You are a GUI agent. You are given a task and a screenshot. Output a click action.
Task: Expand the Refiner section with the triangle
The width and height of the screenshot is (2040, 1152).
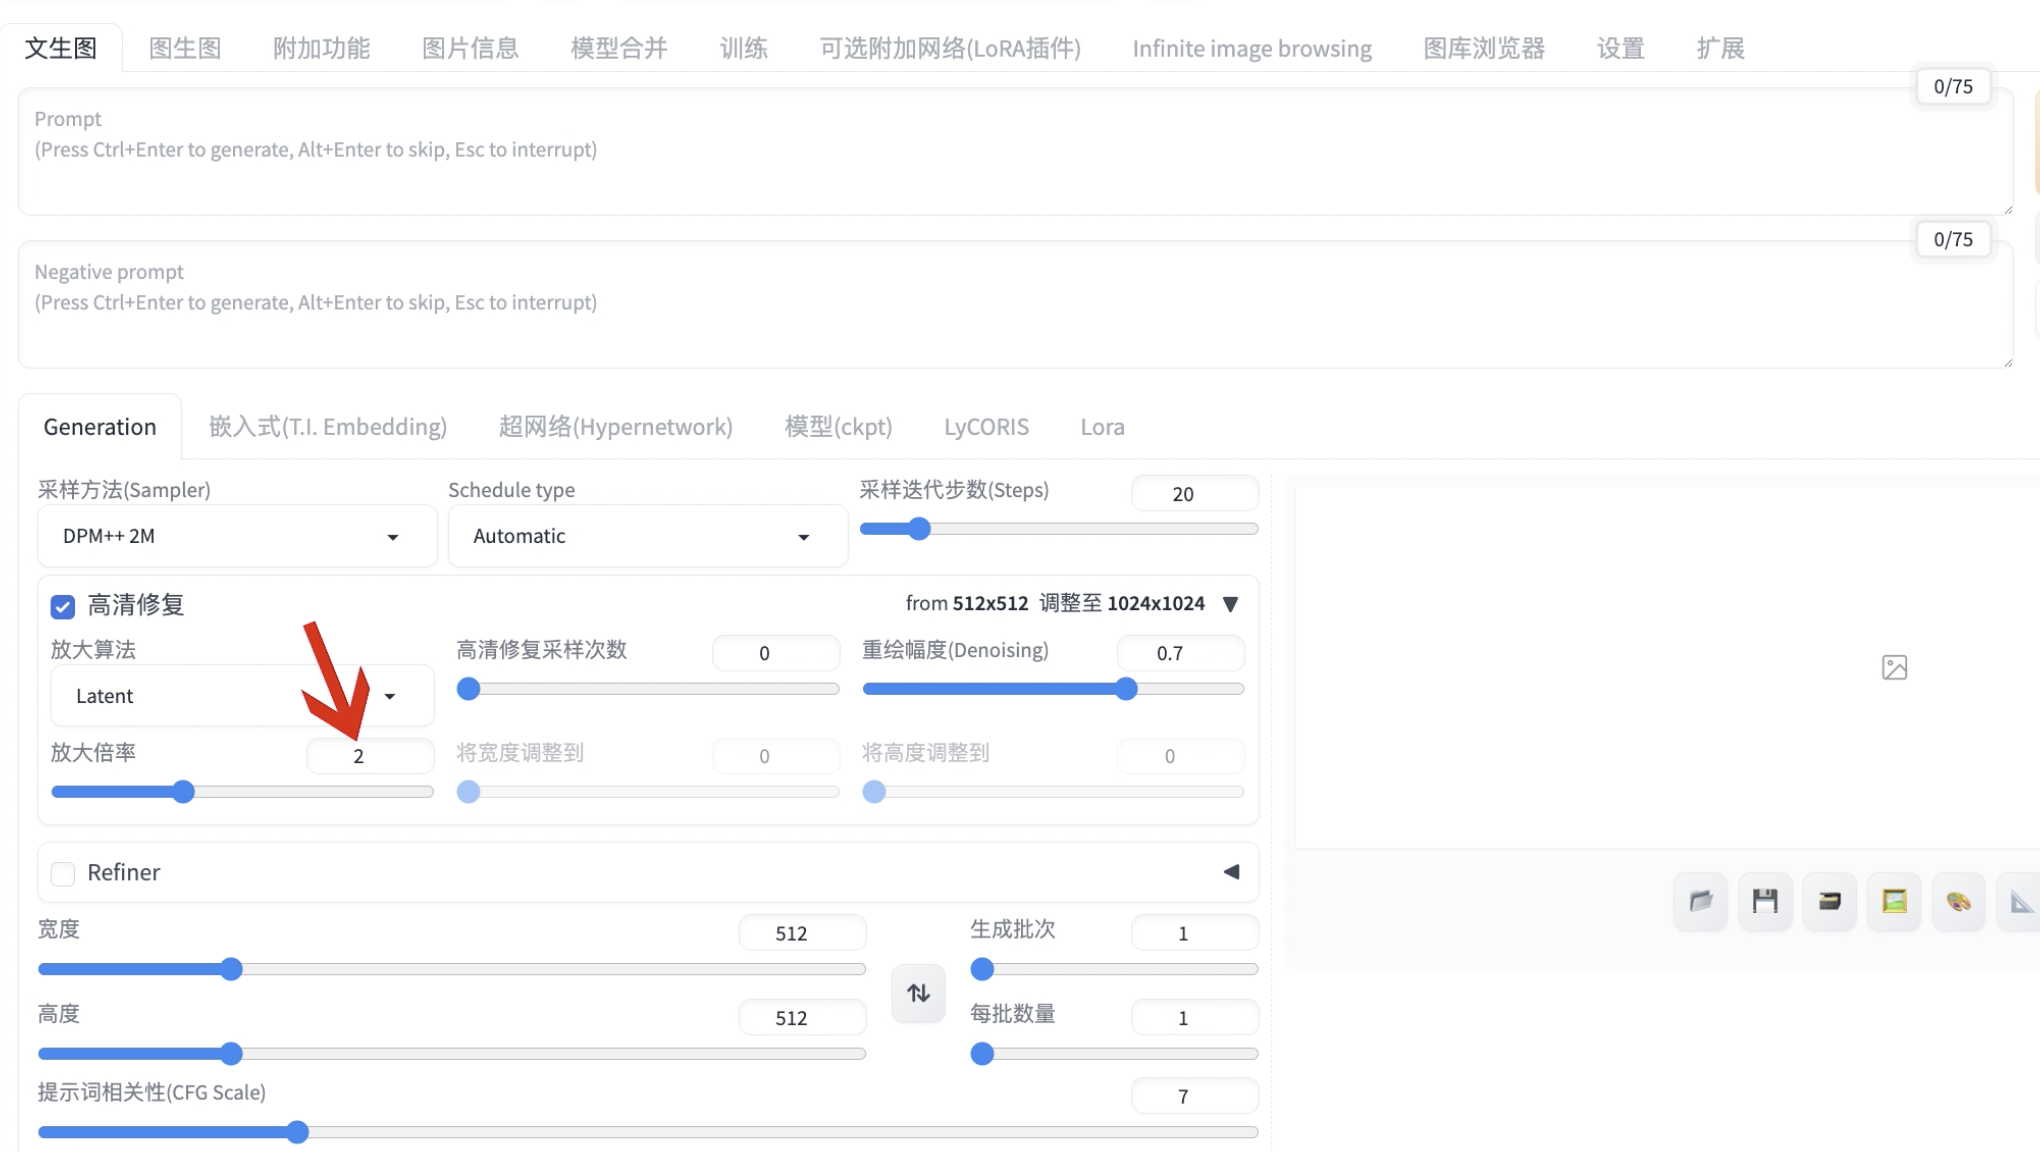1231,872
